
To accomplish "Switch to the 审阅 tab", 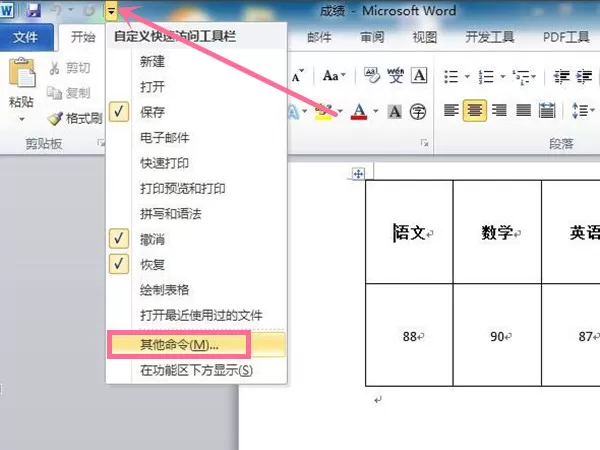I will tap(372, 38).
